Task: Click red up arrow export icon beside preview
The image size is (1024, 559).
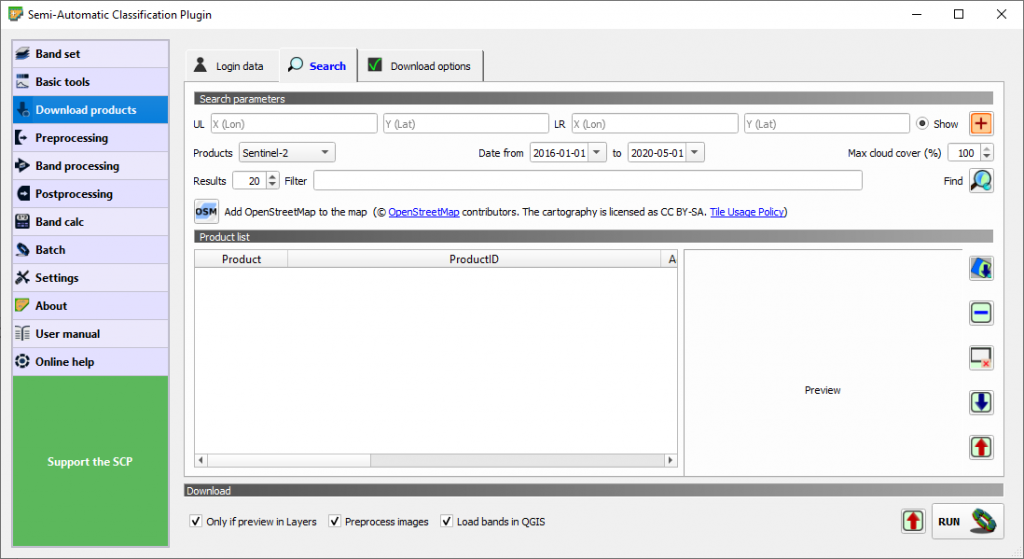Action: point(981,447)
